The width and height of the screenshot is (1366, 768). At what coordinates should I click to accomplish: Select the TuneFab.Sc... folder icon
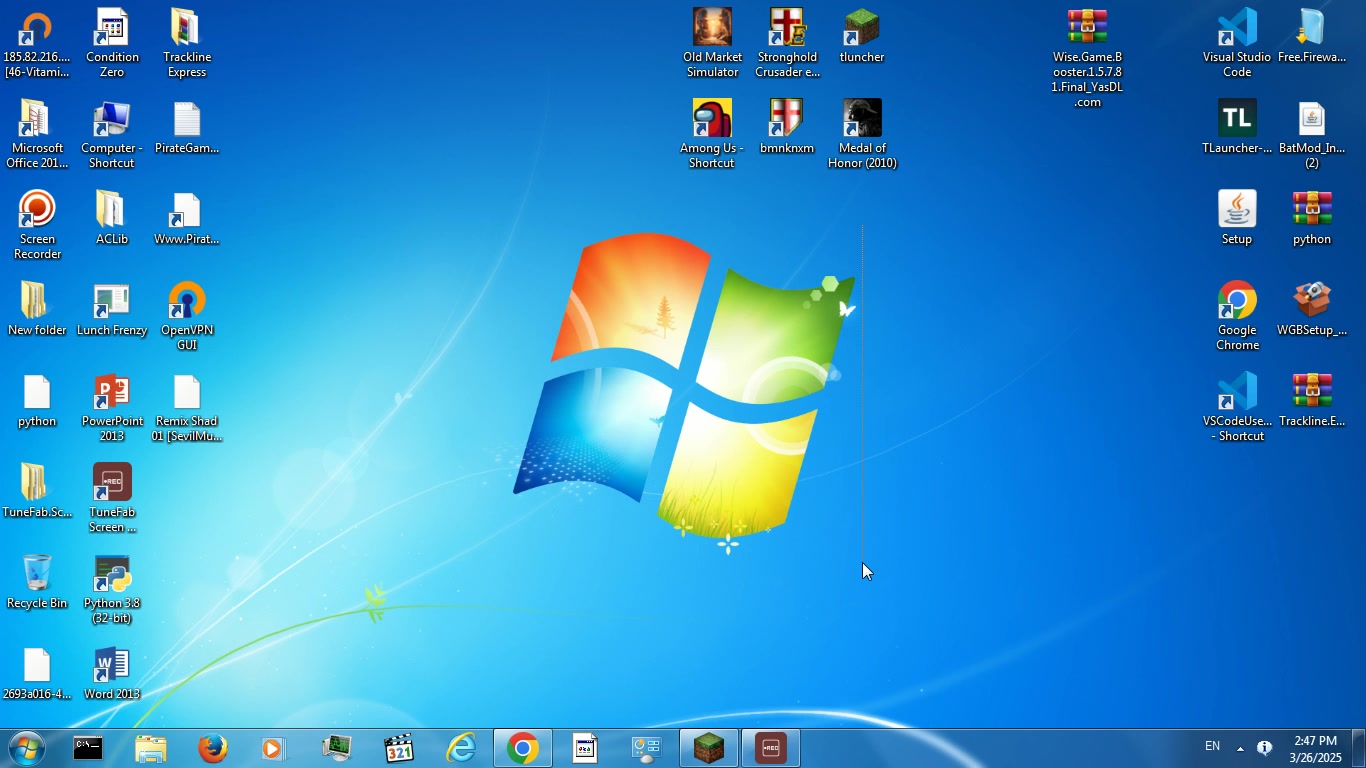pos(37,492)
